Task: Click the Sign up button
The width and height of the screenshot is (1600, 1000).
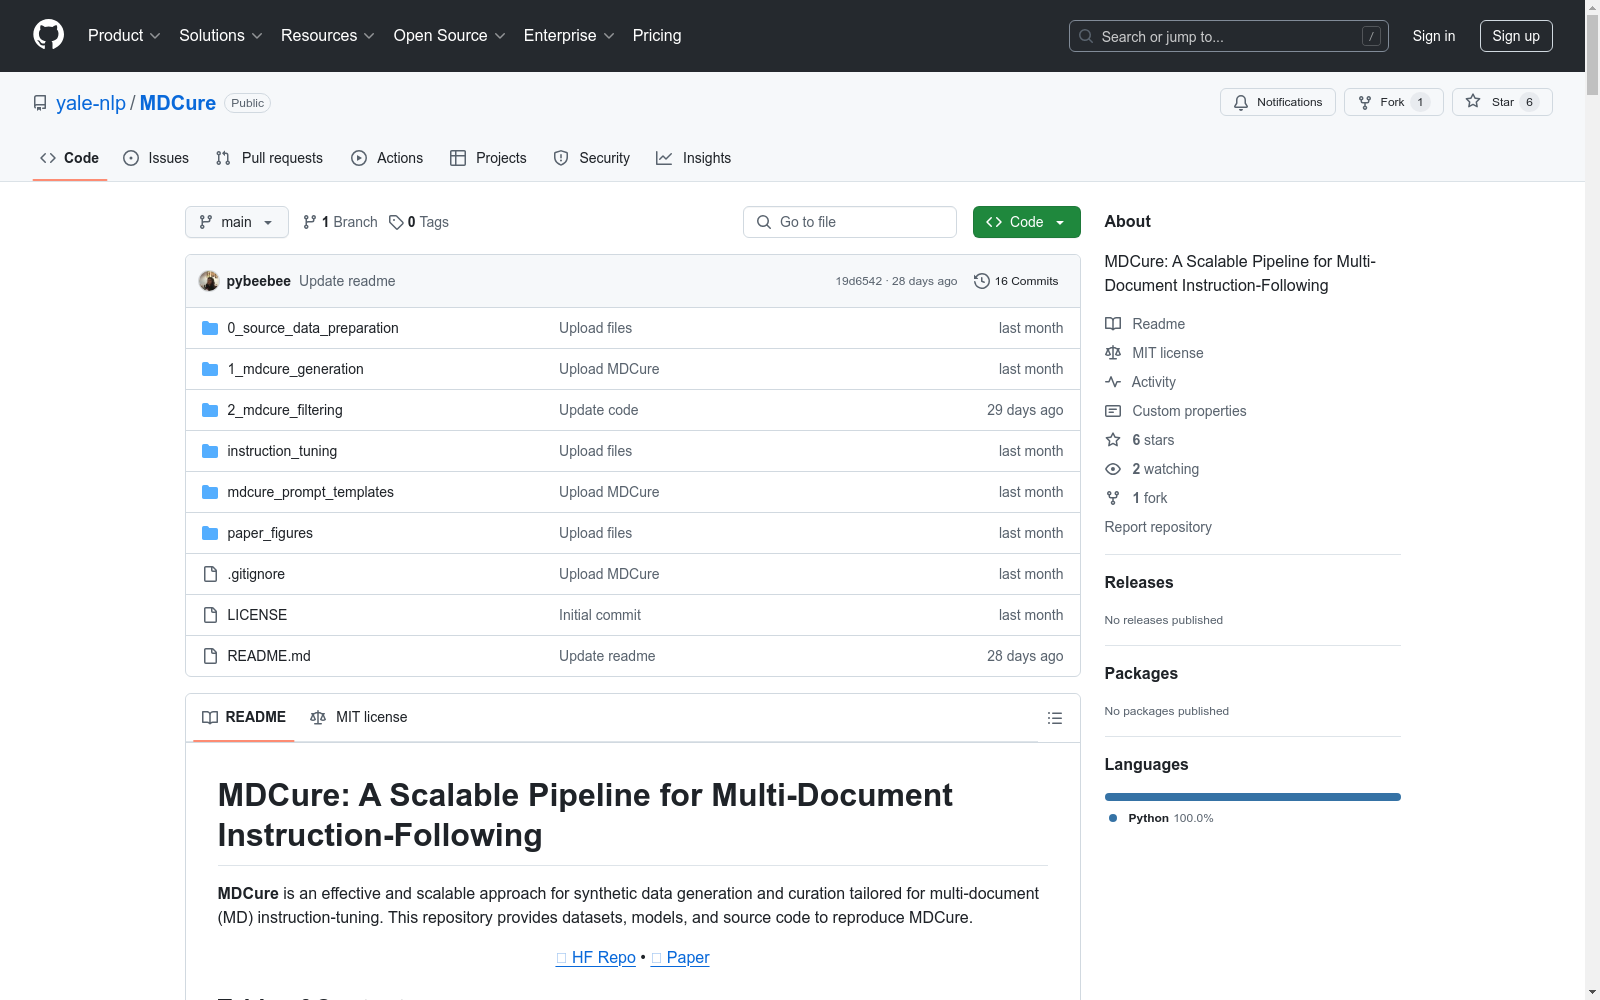Action: tap(1516, 36)
